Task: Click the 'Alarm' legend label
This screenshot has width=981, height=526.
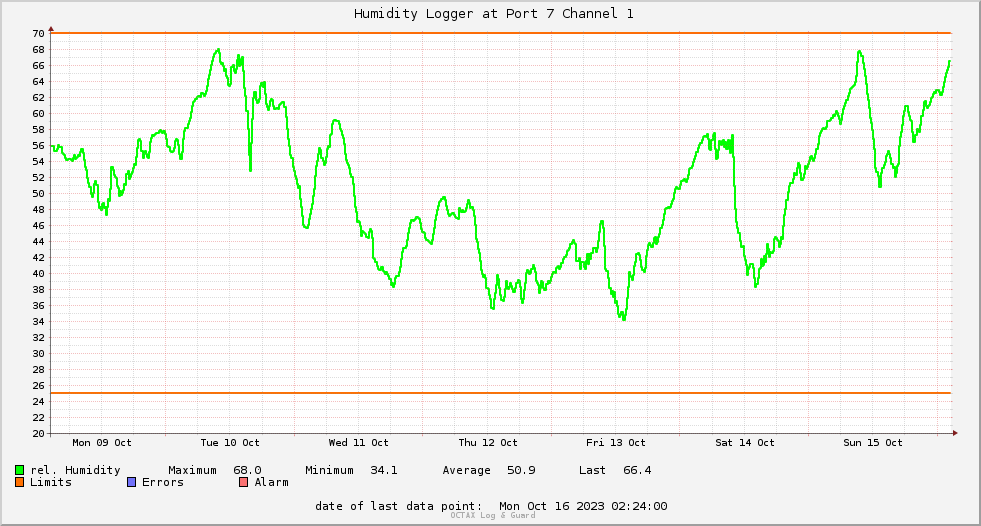Action: 272,482
